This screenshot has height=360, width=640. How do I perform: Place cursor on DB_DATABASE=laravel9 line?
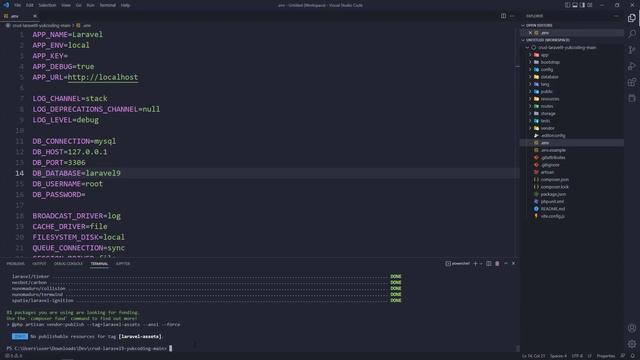tap(76, 173)
